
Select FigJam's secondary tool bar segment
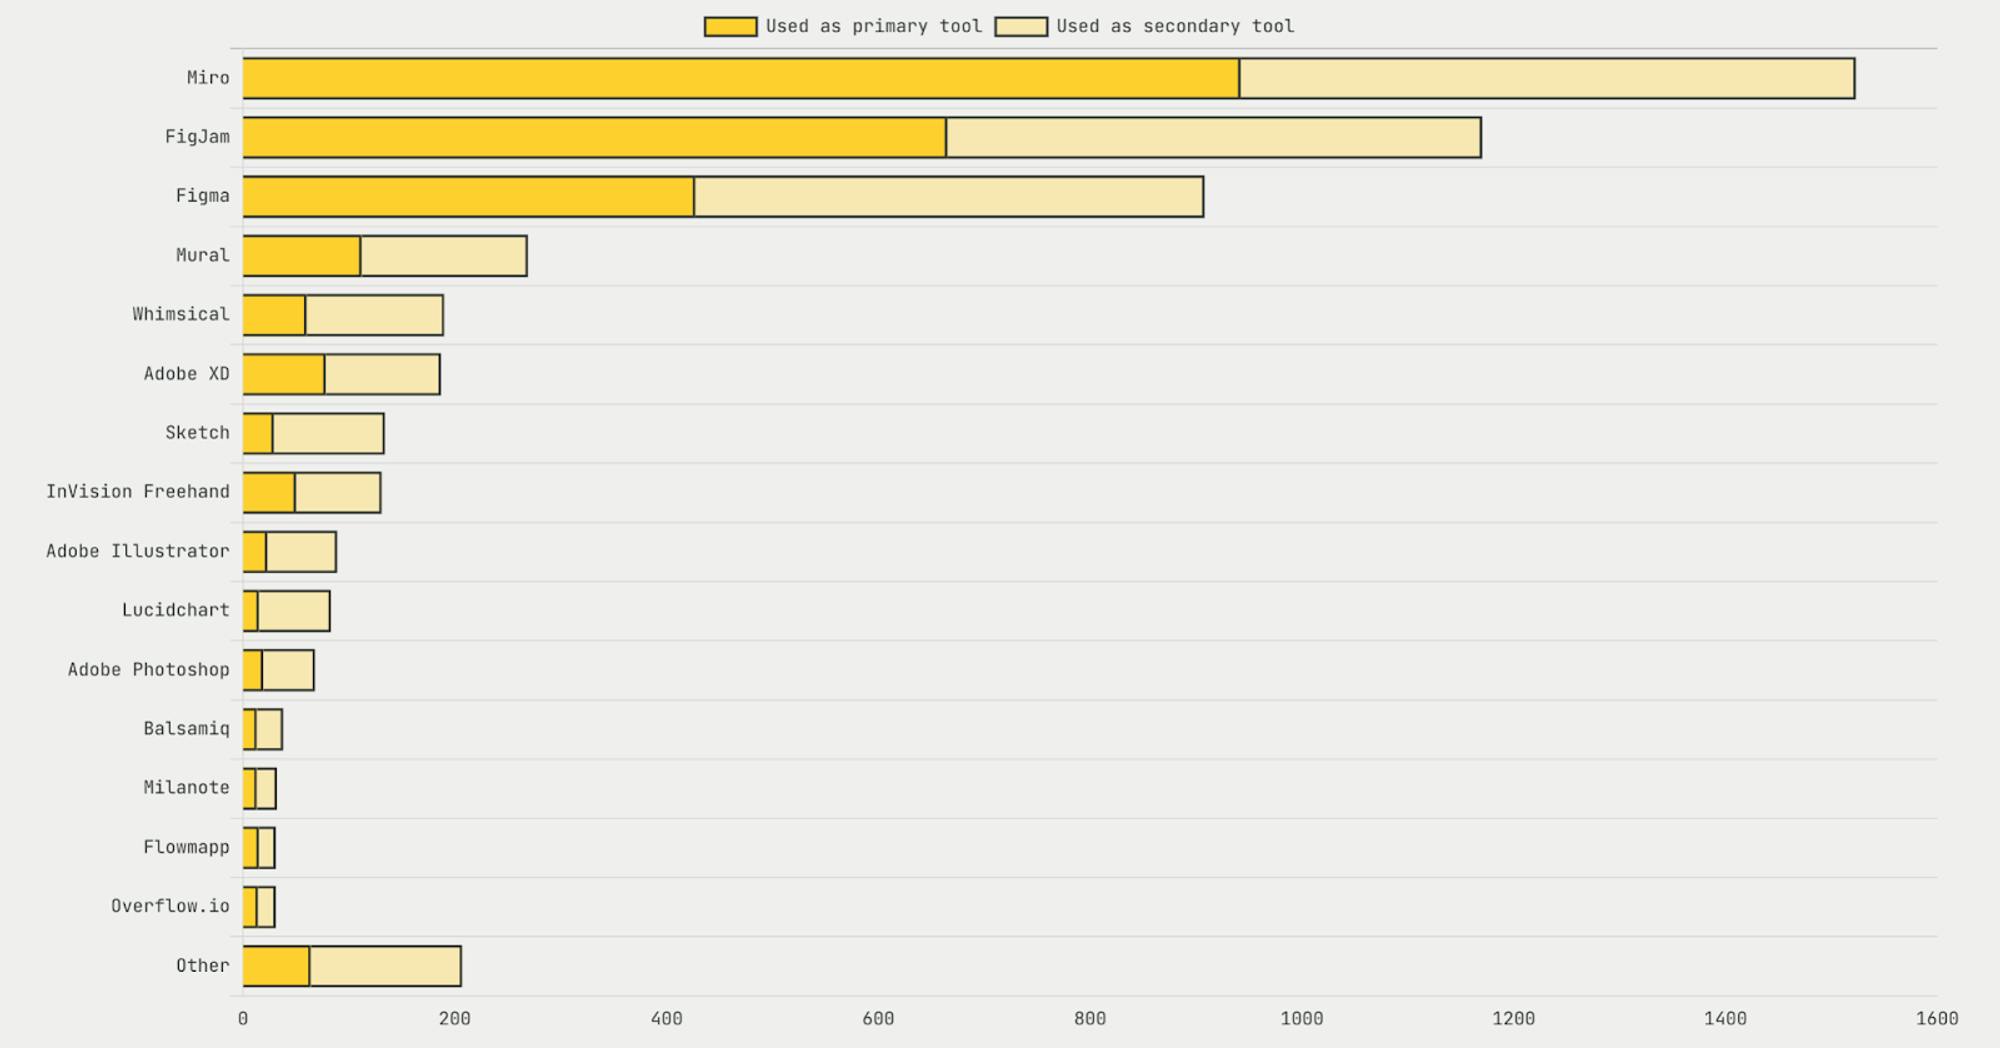1214,137
